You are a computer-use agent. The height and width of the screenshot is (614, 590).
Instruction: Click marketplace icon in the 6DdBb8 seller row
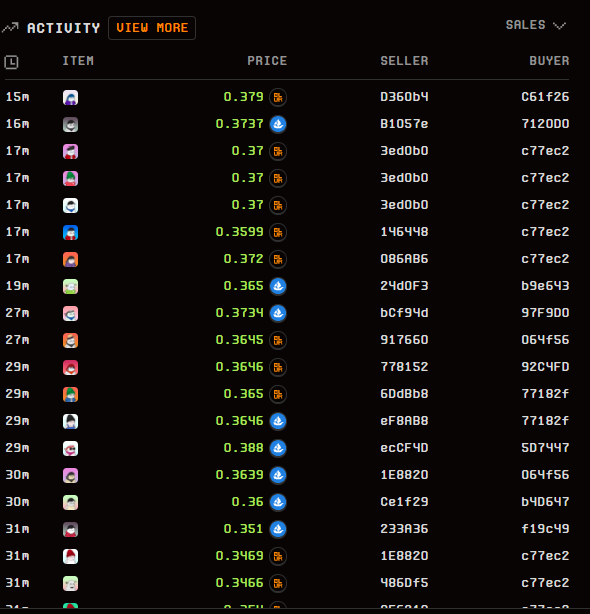click(278, 394)
